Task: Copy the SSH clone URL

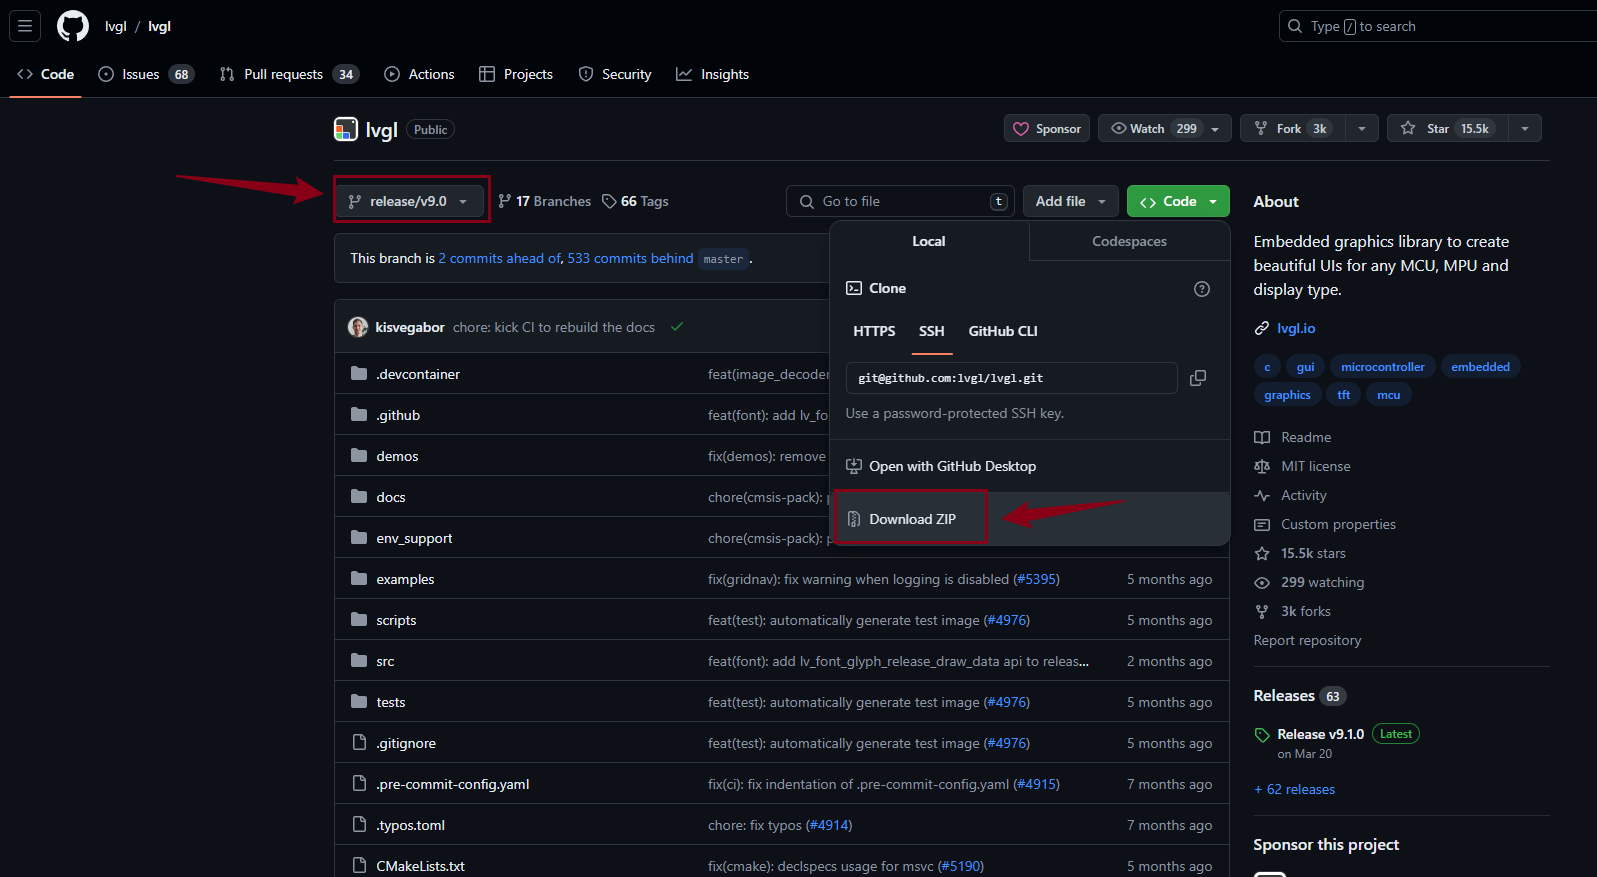Action: (1198, 378)
